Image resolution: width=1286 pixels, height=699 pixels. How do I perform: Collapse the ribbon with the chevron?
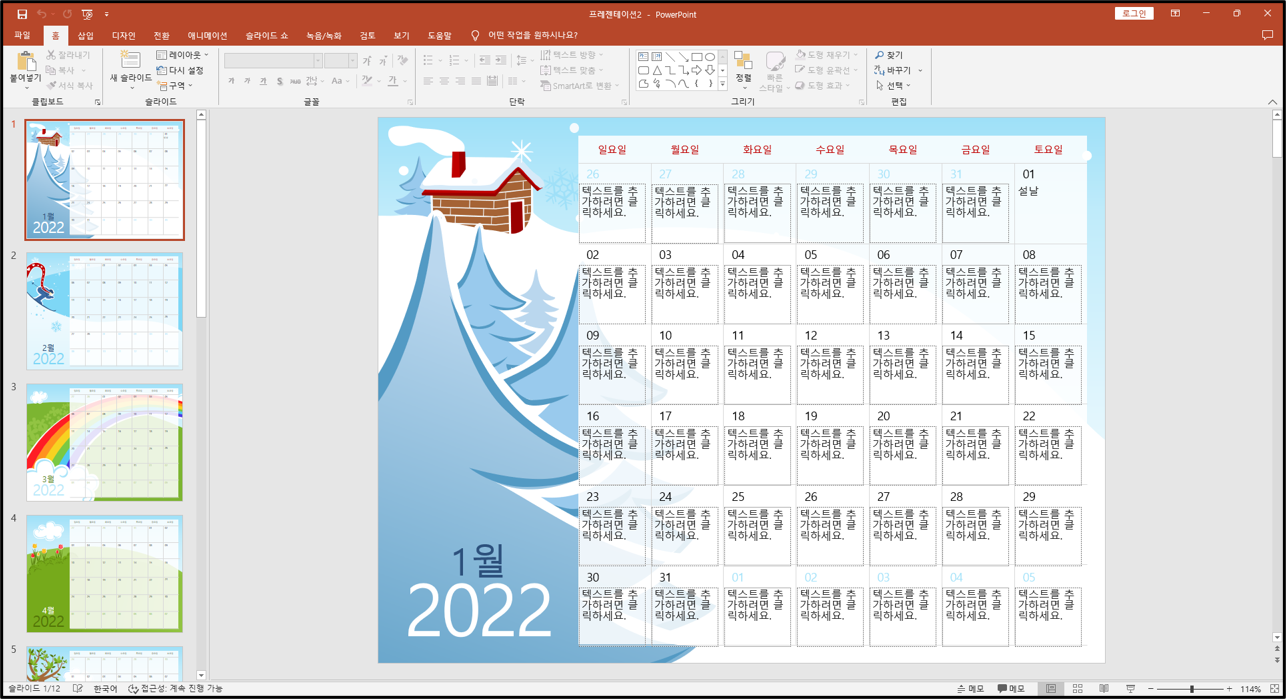tap(1272, 102)
